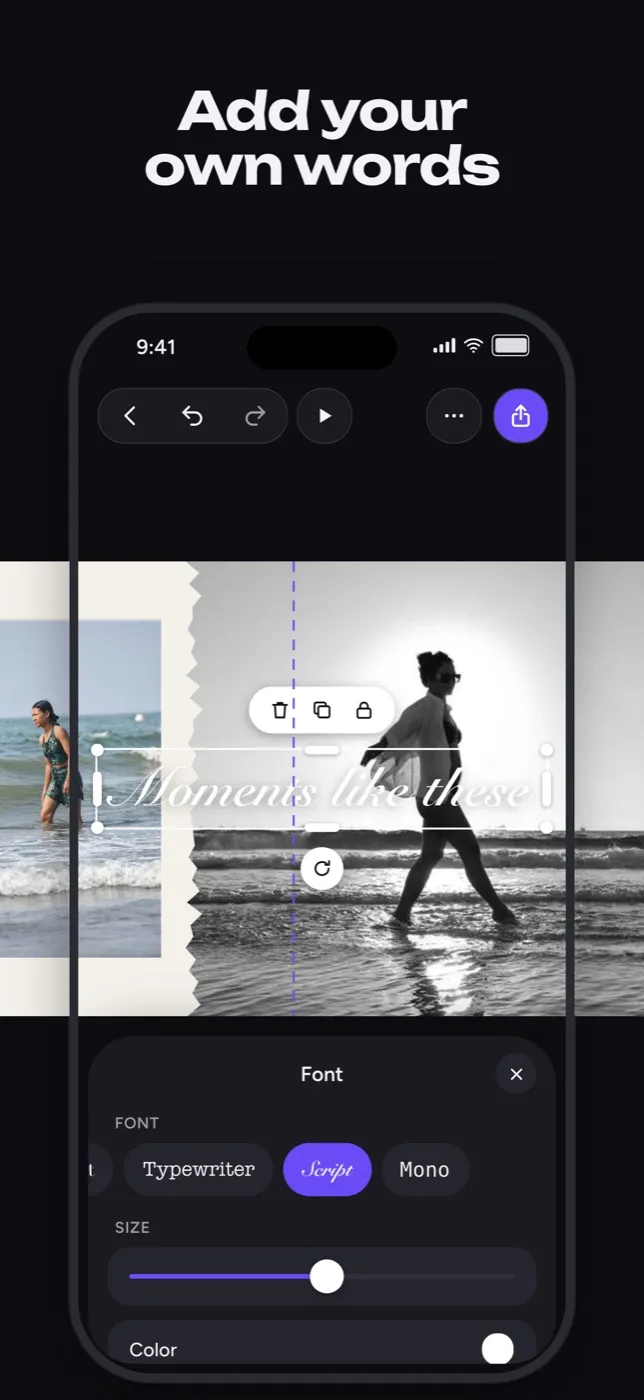Tap the back chevron arrow
The image size is (644, 1400).
tap(130, 416)
